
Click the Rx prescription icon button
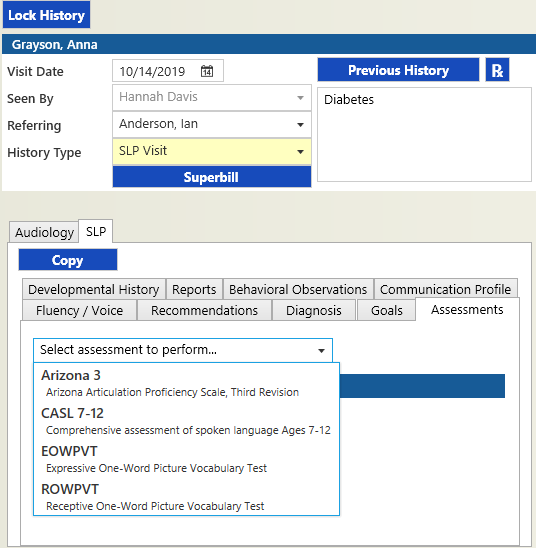click(x=497, y=70)
